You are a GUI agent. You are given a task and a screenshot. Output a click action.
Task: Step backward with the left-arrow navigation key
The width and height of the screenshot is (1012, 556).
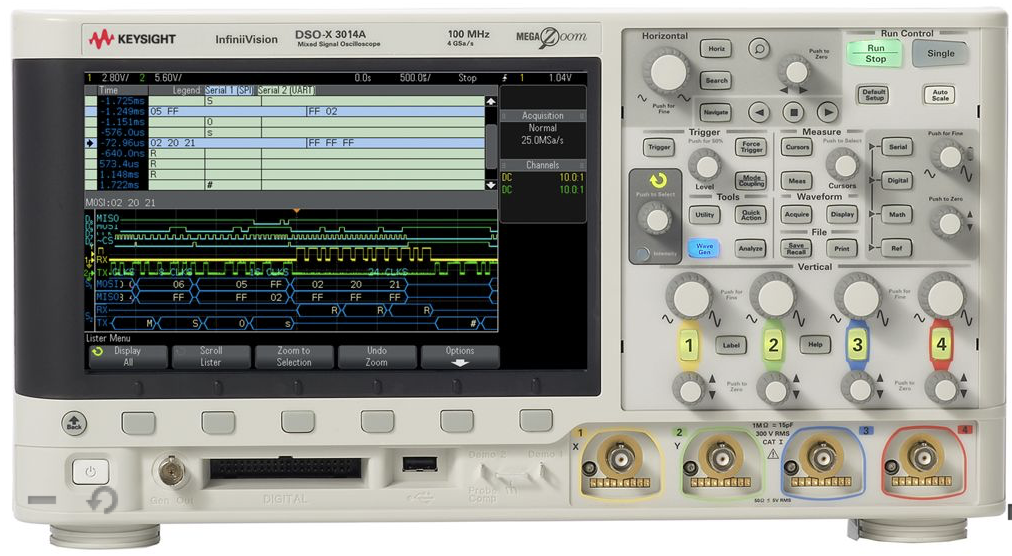pos(759,112)
